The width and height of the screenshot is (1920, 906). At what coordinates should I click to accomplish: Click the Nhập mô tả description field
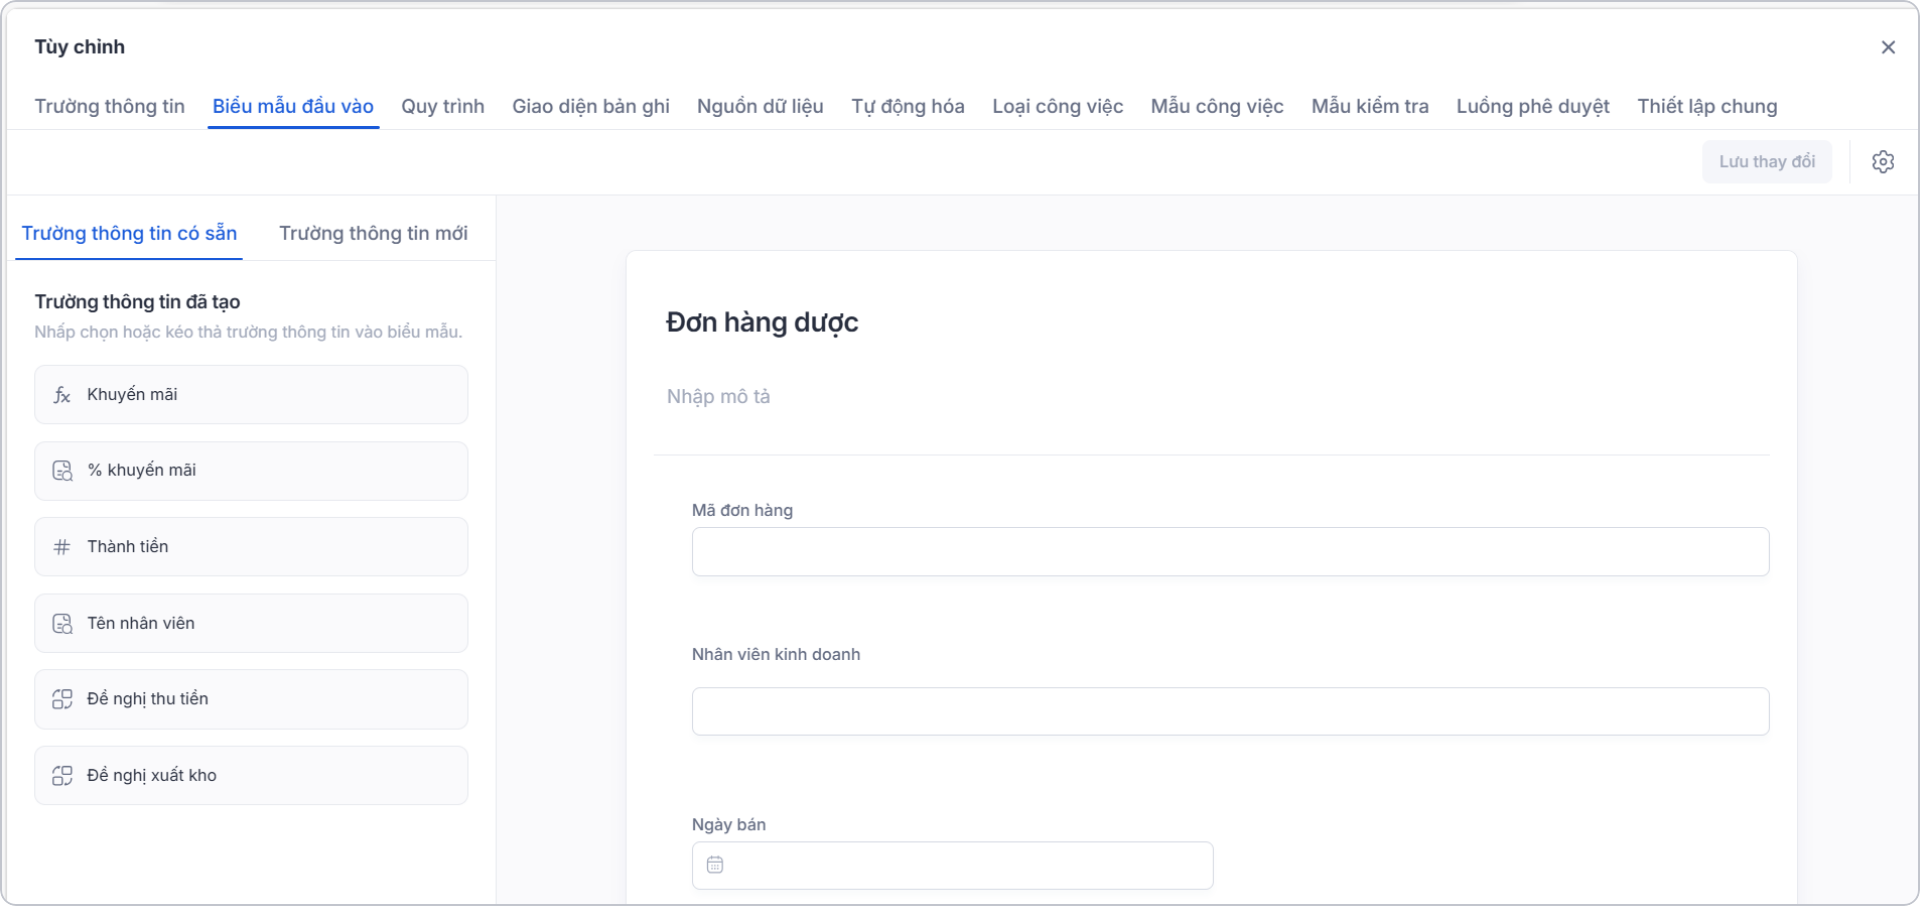718,397
